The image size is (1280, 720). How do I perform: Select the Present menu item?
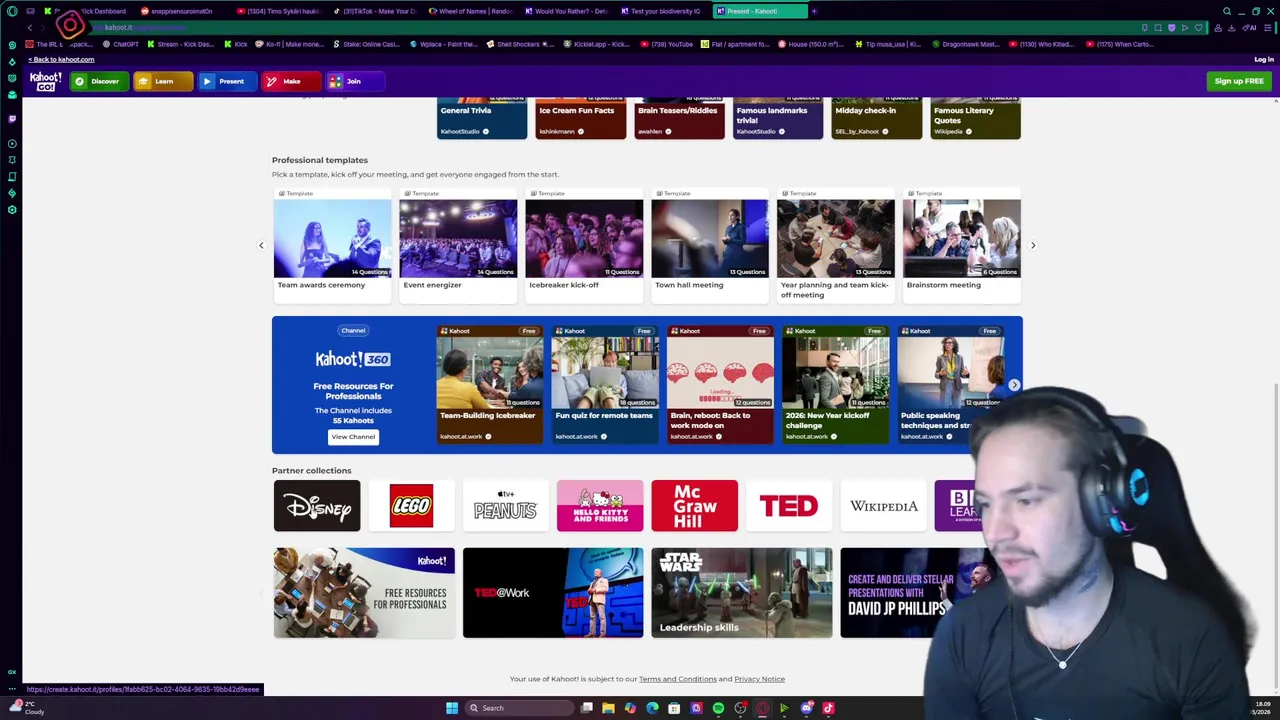tap(227, 81)
